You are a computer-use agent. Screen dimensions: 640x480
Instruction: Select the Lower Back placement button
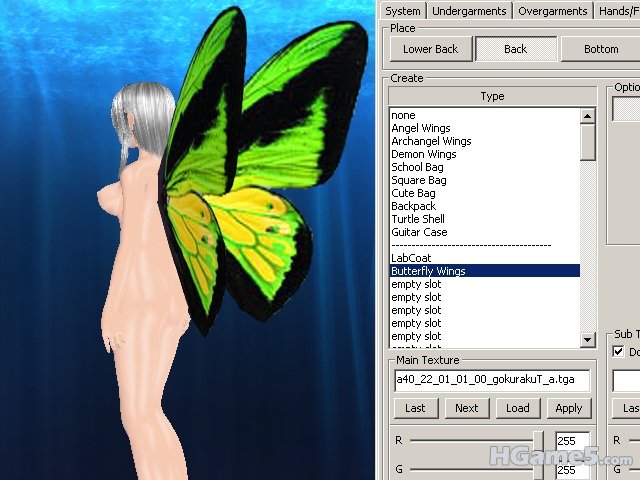(430, 49)
